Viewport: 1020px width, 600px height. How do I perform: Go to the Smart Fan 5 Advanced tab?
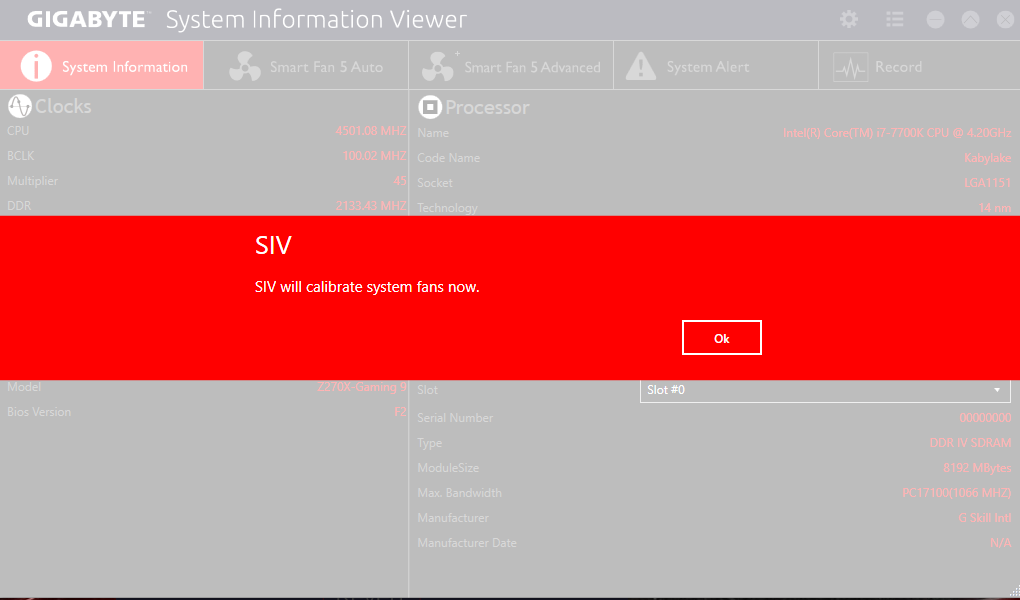[511, 66]
